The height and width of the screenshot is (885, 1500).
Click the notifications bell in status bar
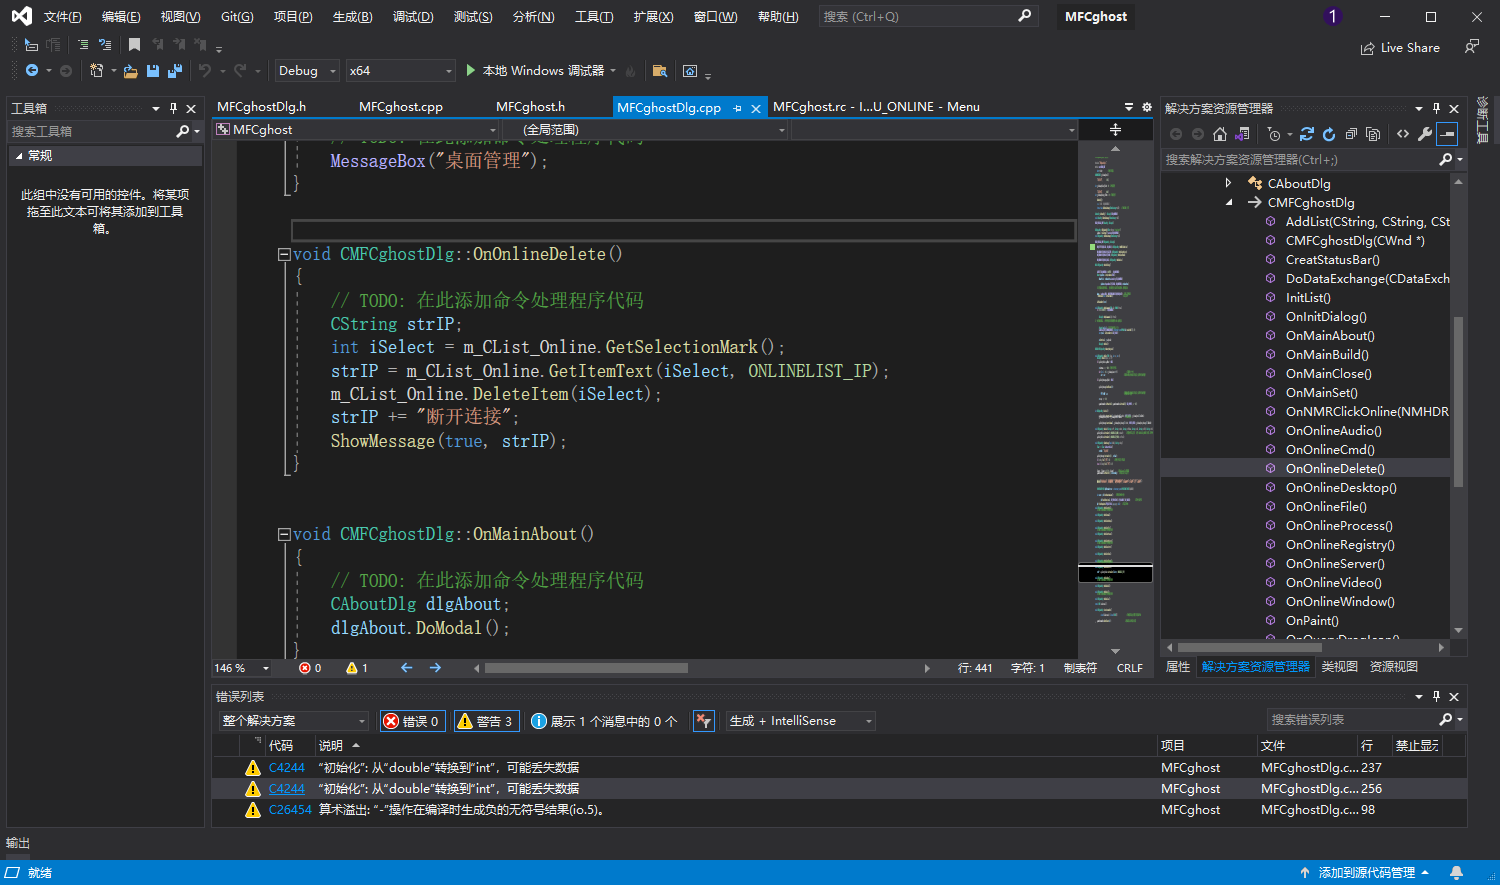(1457, 872)
